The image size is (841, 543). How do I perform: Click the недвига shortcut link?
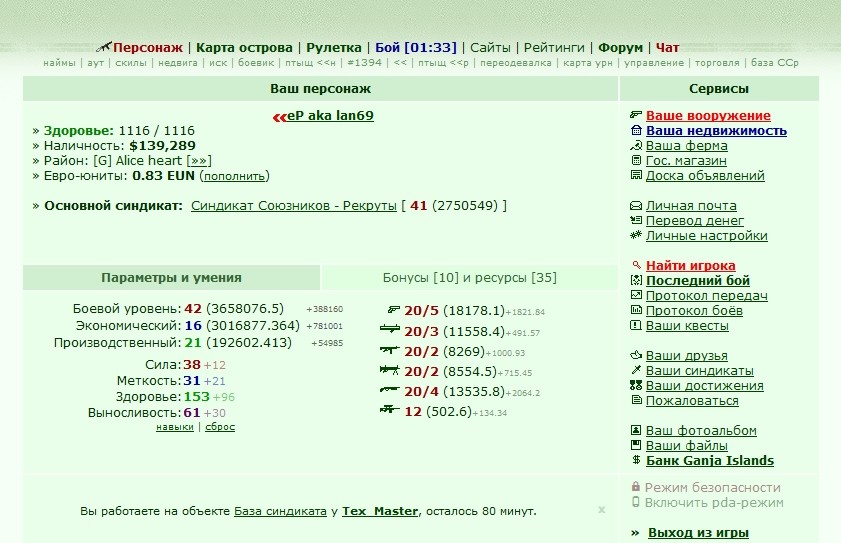(178, 63)
